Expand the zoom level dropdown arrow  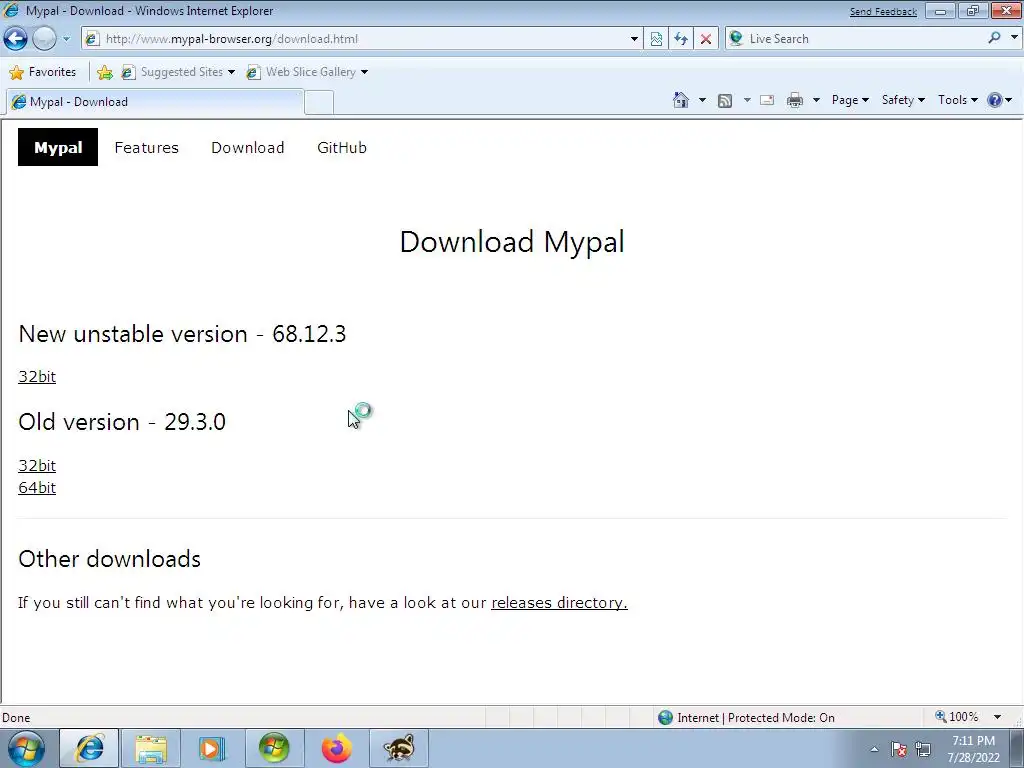coord(997,717)
